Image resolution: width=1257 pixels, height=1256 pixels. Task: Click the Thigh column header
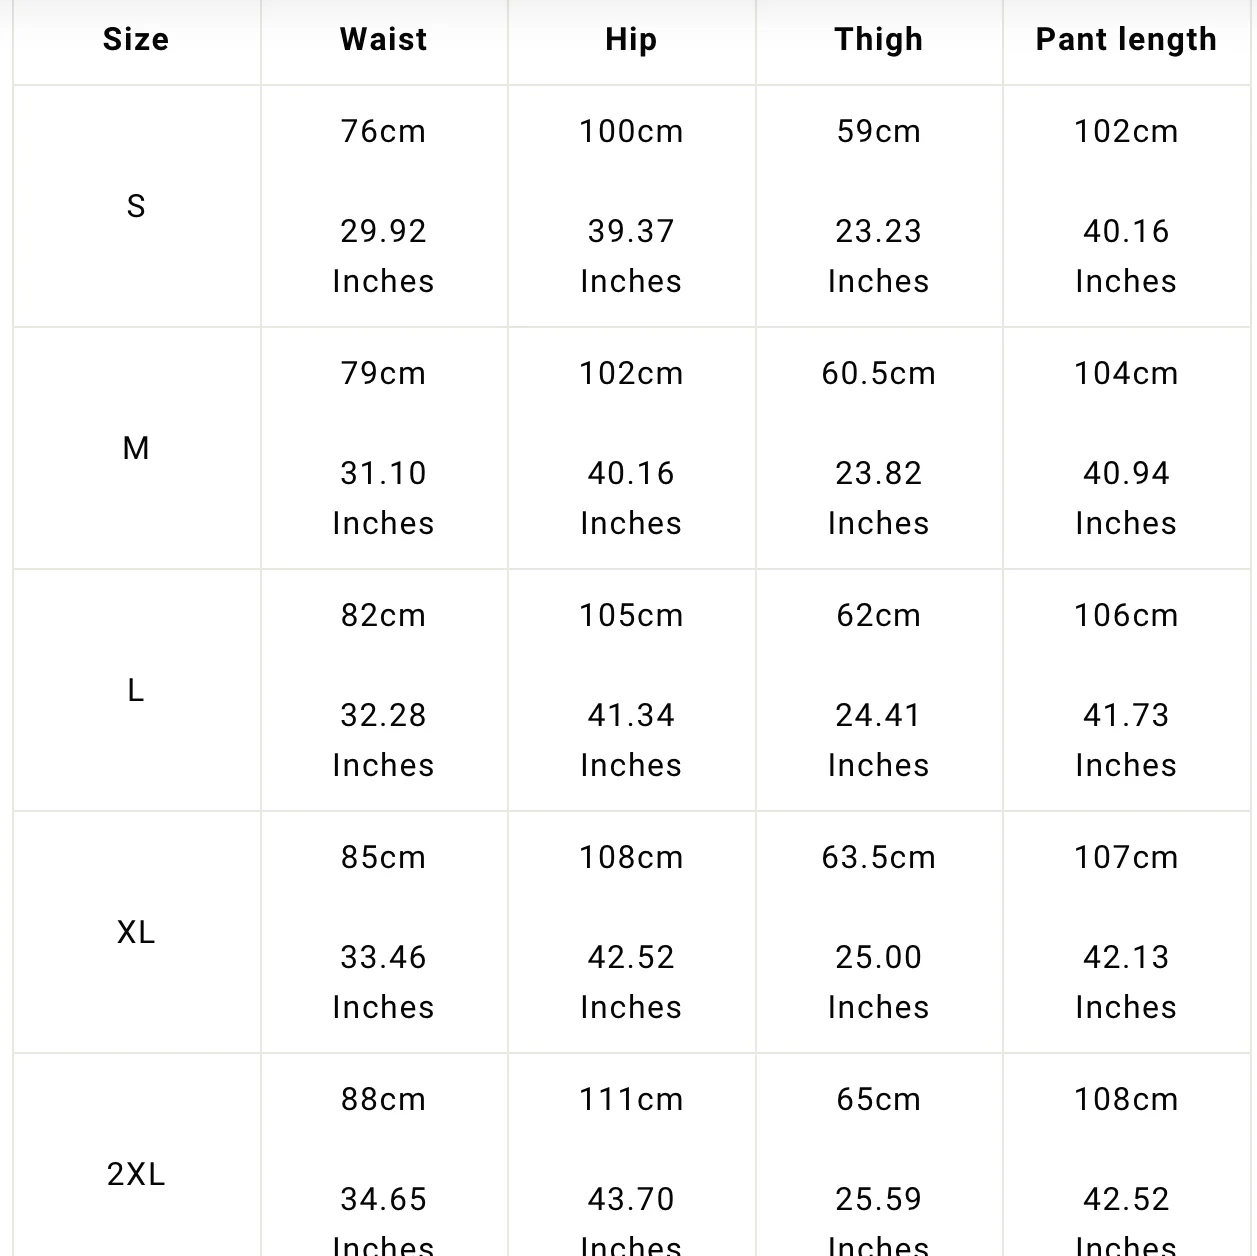878,40
